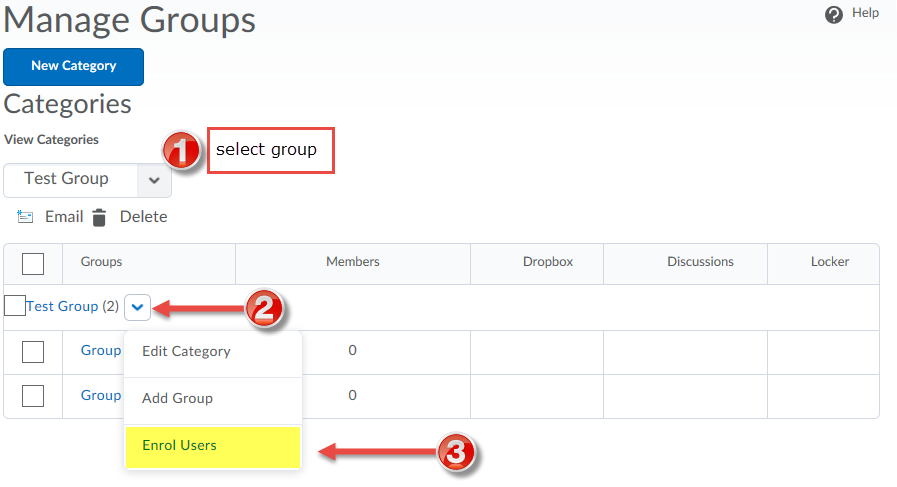Click the red number 1 marker
This screenshot has height=487, width=897.
pos(181,151)
